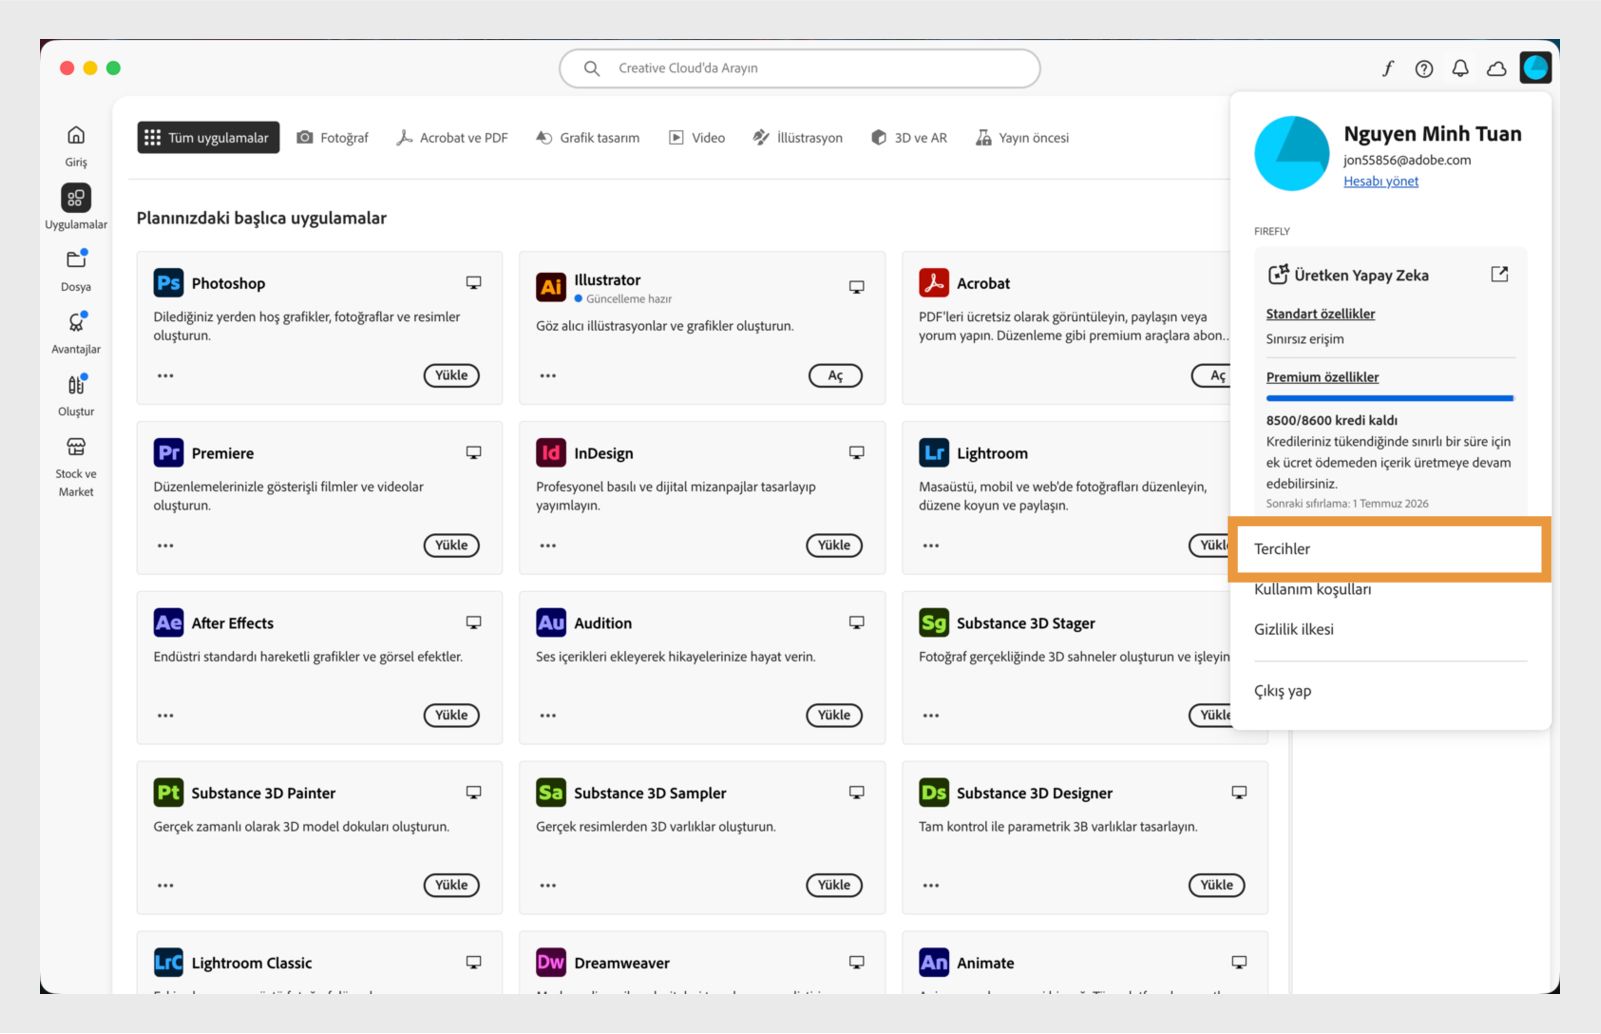Click desktop monitor icon on Photoshop card
Image resolution: width=1601 pixels, height=1034 pixels.
click(474, 283)
